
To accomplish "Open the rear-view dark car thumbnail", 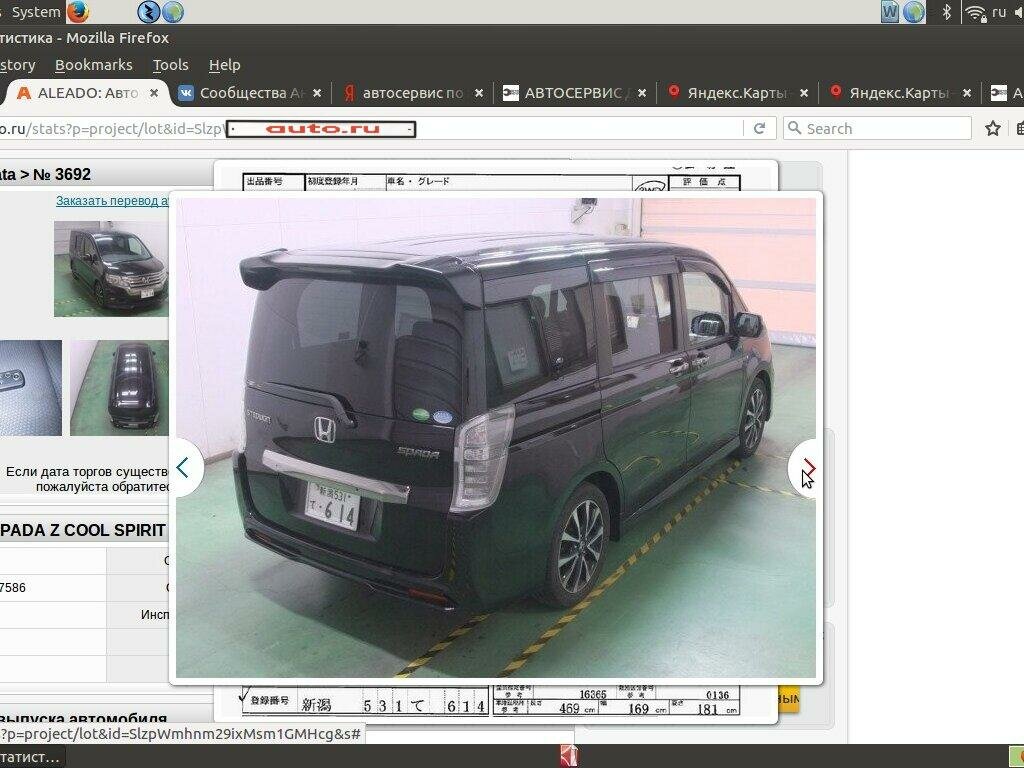I will (120, 387).
